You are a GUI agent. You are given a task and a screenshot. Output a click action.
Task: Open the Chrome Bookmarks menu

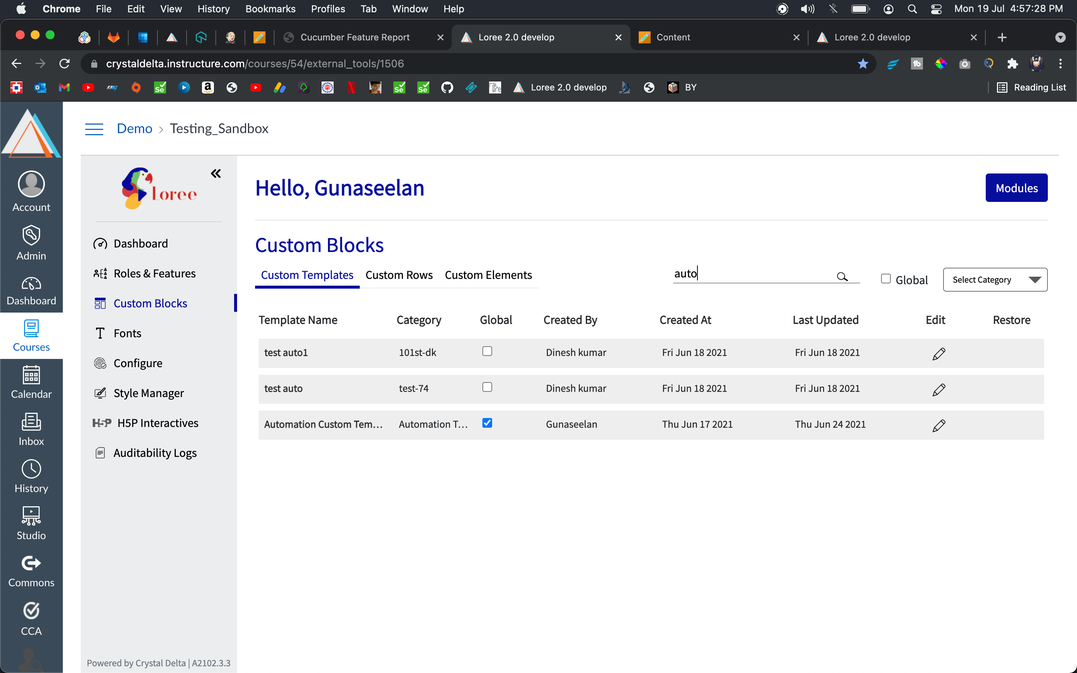[x=270, y=9]
